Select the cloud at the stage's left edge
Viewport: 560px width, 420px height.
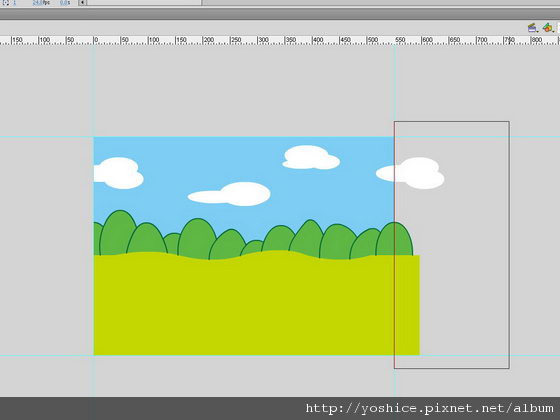click(x=118, y=173)
